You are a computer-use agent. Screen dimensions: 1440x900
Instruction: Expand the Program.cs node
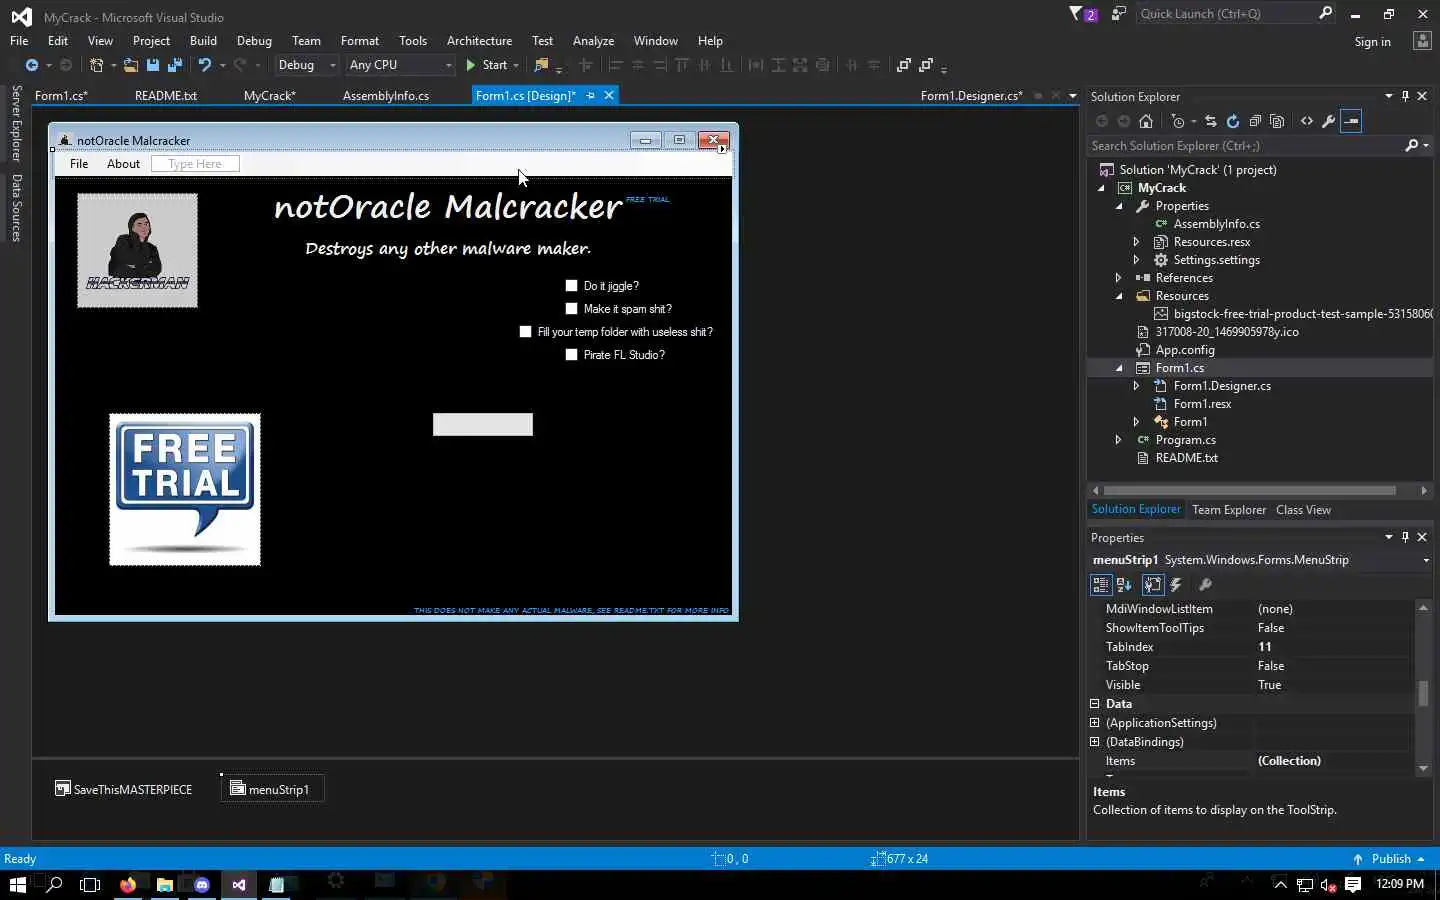tap(1119, 440)
